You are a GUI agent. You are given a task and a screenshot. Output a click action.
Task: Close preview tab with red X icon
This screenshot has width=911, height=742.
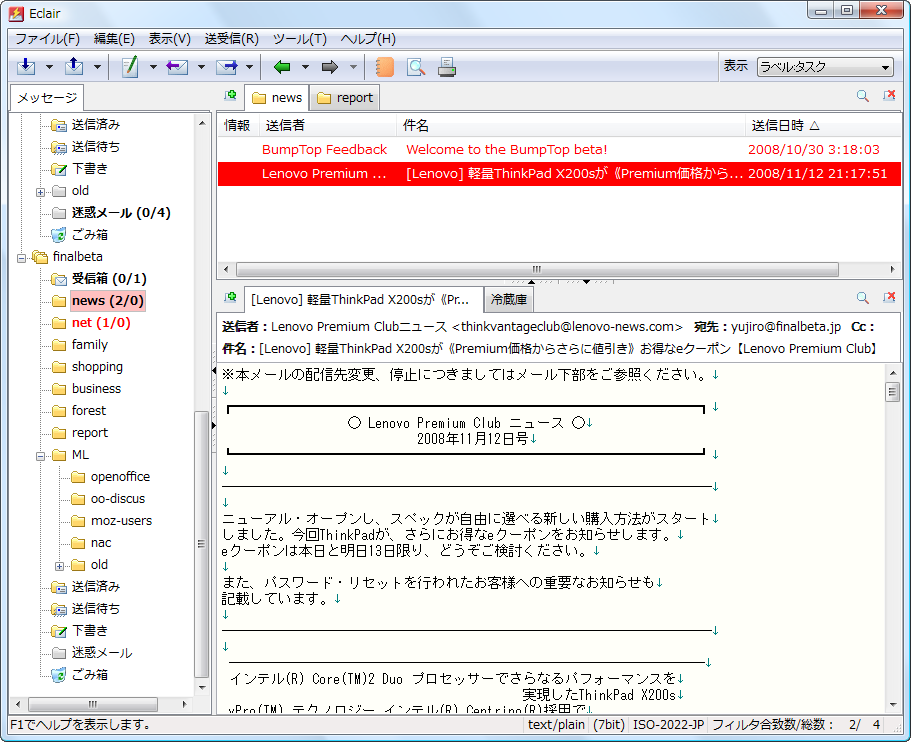tap(889, 297)
